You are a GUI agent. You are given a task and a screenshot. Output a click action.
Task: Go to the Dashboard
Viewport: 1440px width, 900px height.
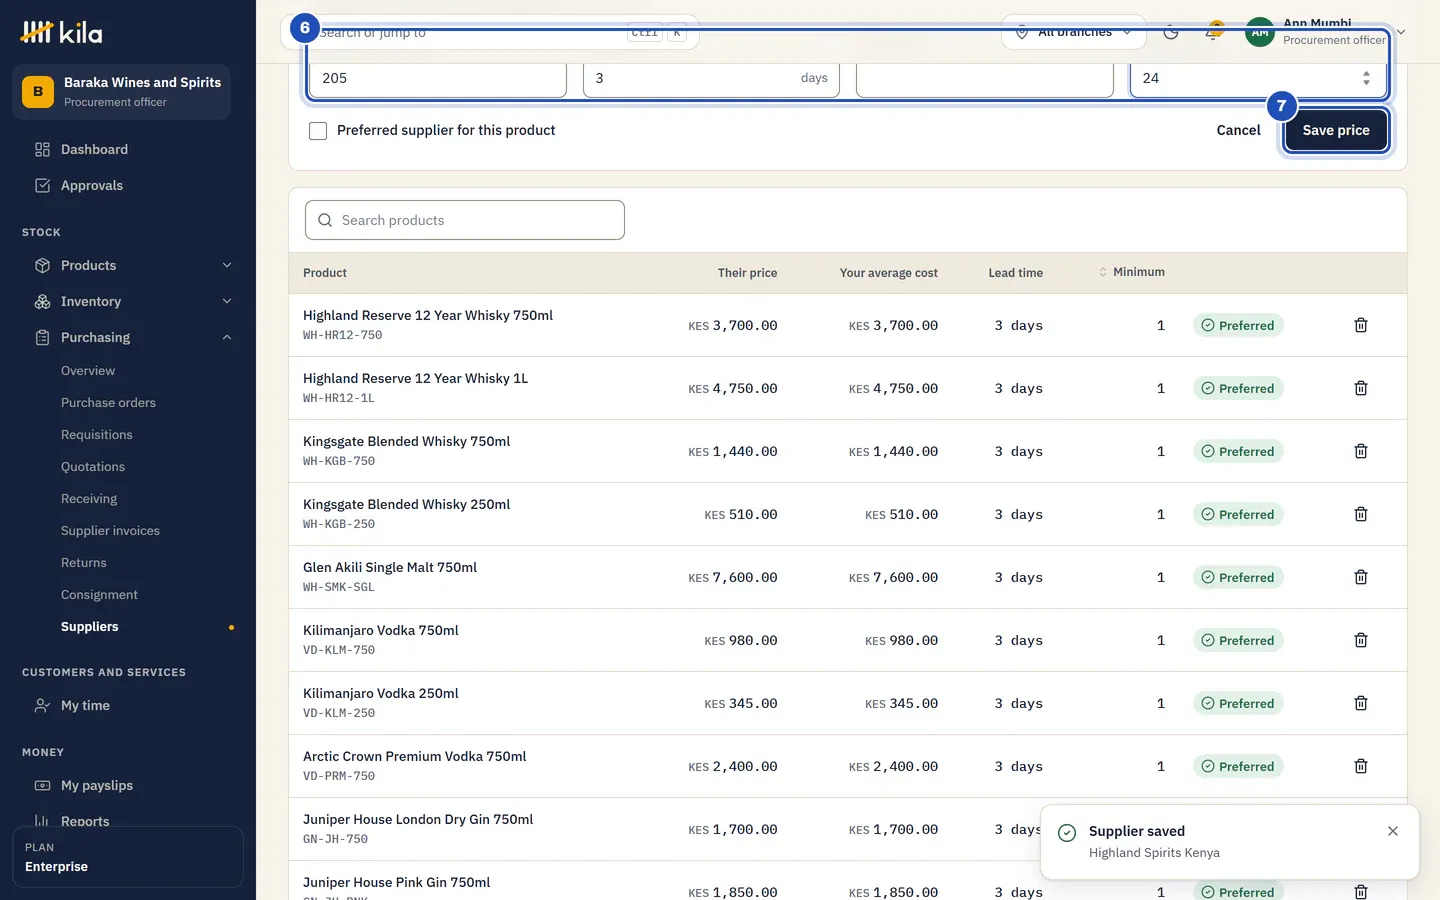pyautogui.click(x=94, y=150)
